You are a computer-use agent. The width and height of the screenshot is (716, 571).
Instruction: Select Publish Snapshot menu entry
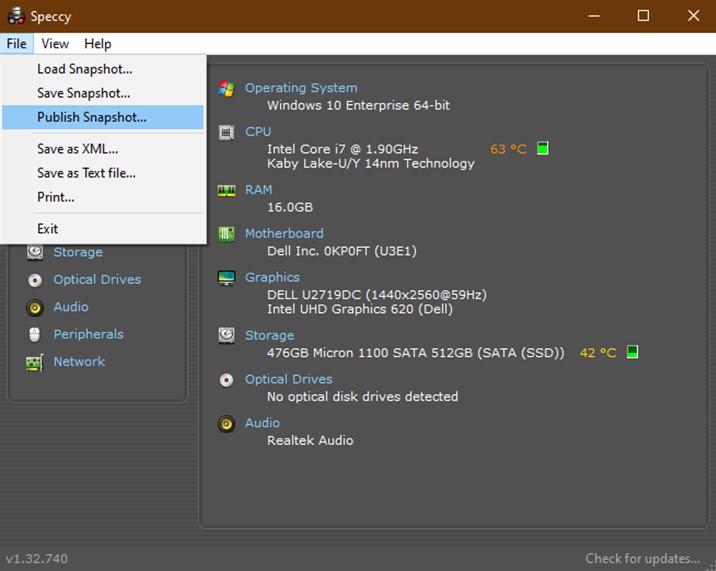click(x=103, y=117)
